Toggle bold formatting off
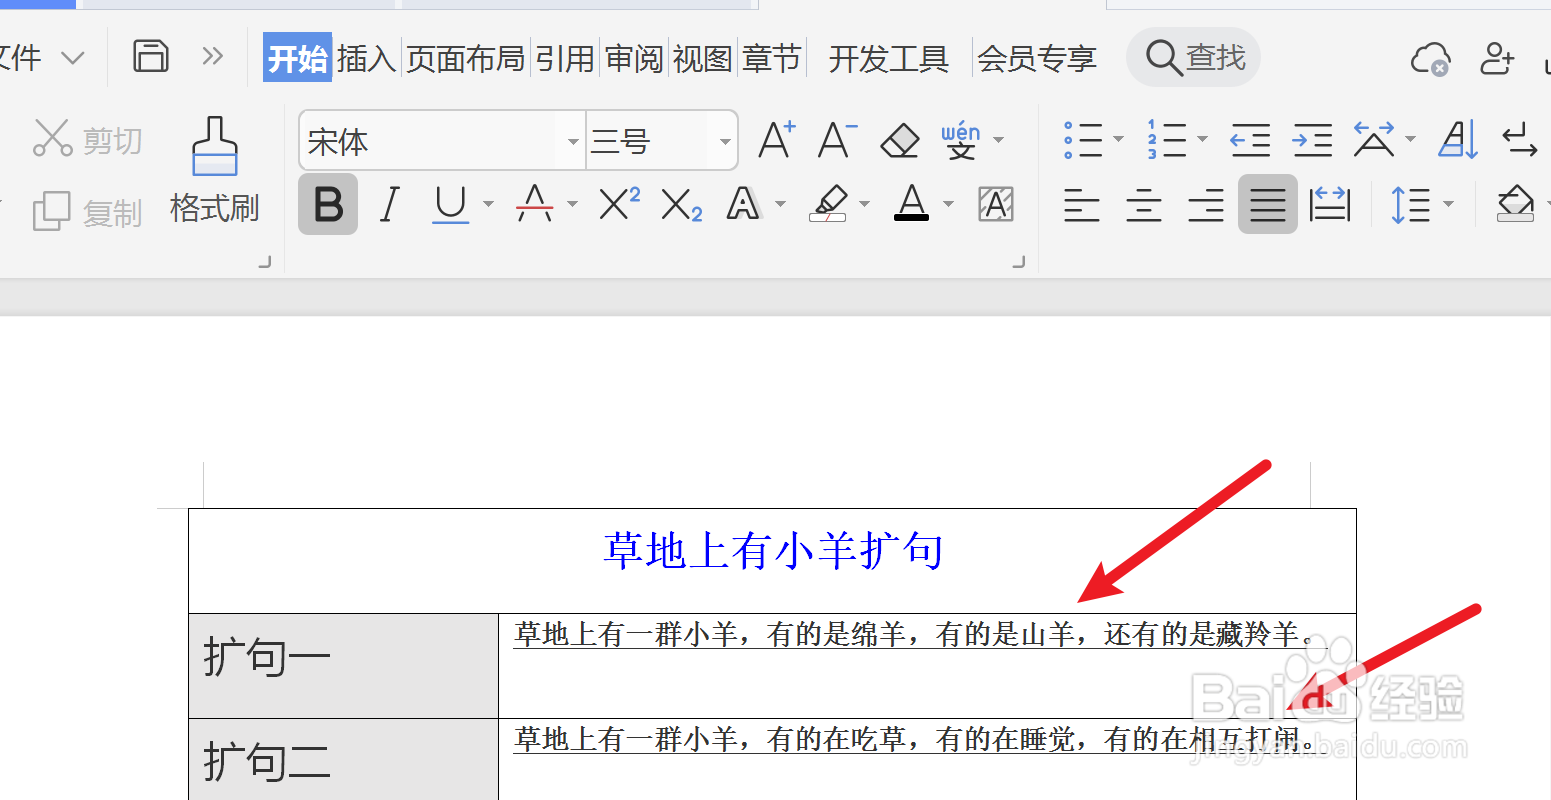Screen dimensions: 1551x800 click(x=327, y=204)
